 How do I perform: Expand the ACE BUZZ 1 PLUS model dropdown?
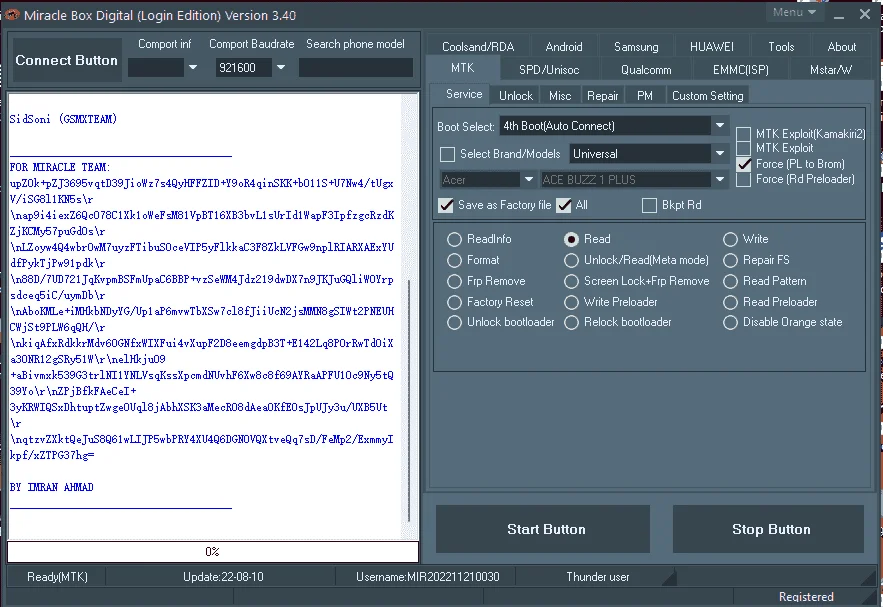[x=720, y=180]
